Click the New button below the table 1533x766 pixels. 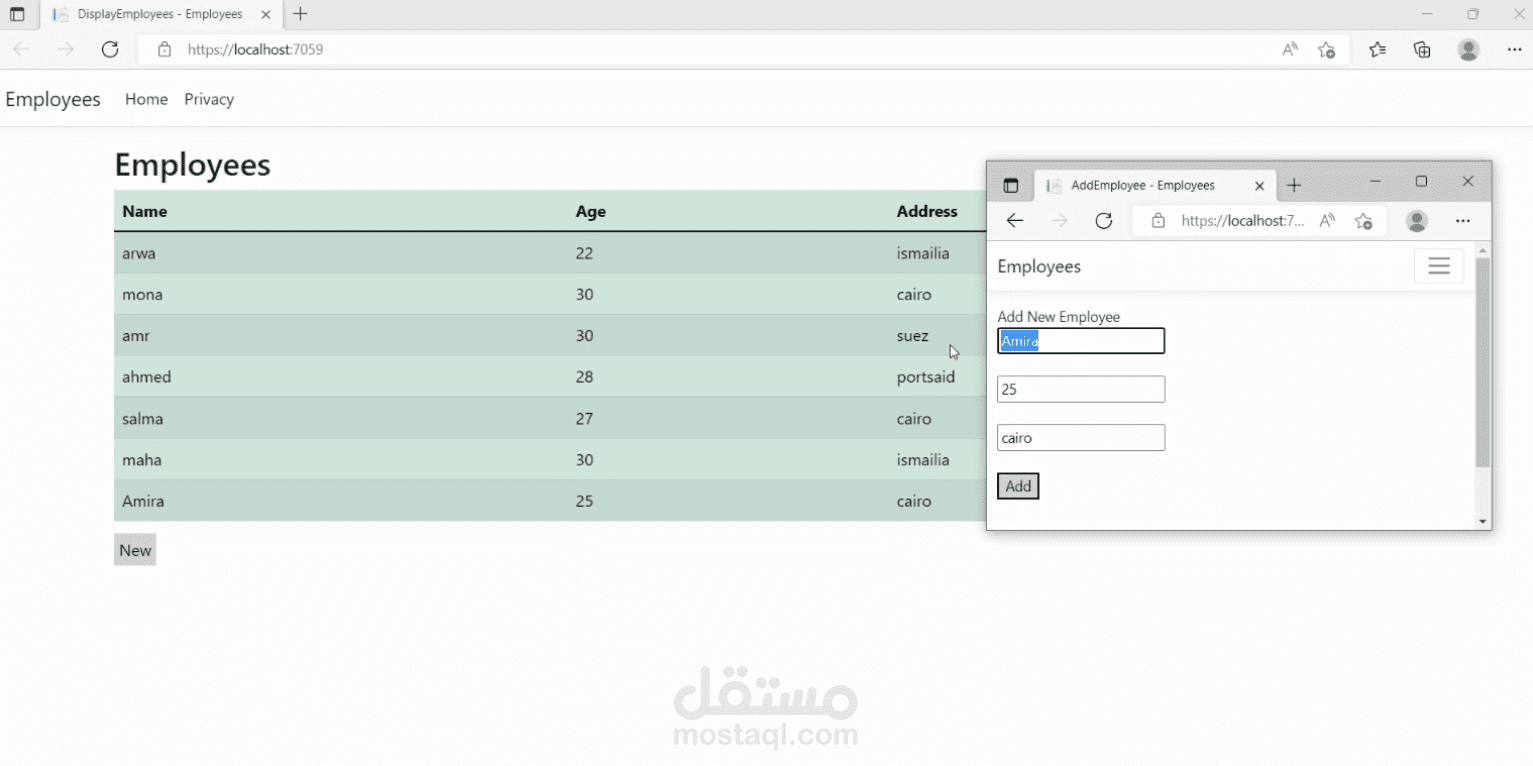coord(135,550)
